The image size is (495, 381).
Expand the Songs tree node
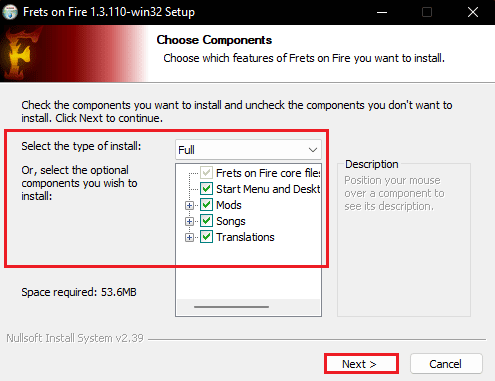pos(189,221)
